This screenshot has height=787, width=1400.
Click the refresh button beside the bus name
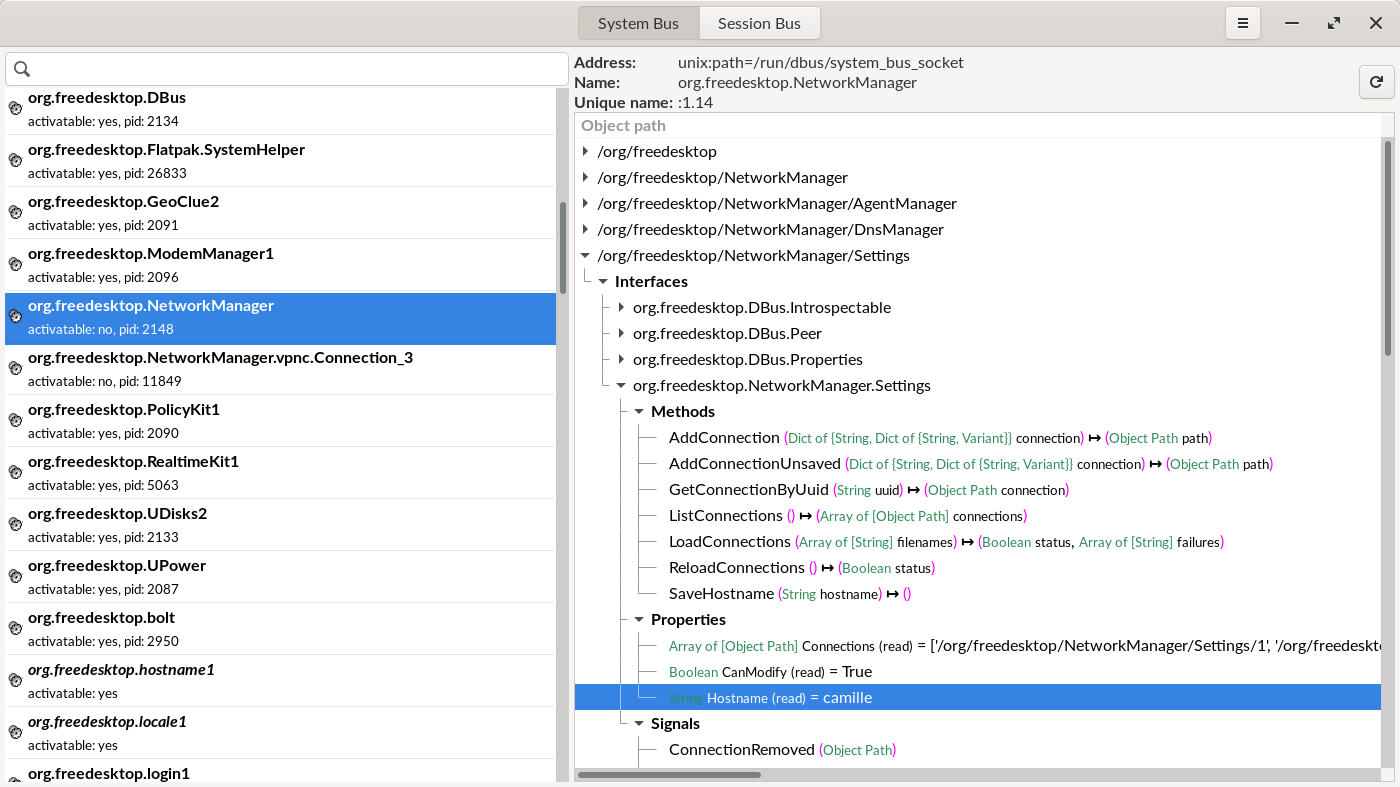point(1376,82)
